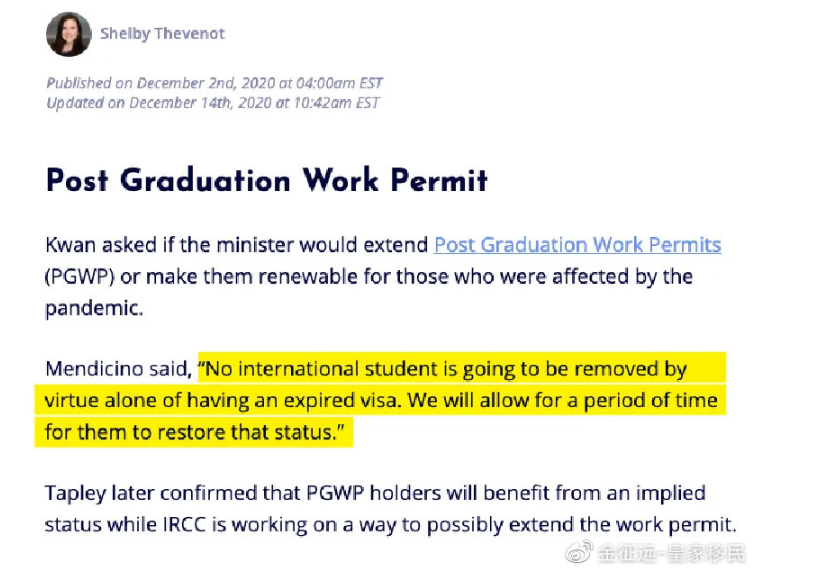Click the Weibo eye logo in watermark
This screenshot has width=815, height=570.
click(x=579, y=552)
